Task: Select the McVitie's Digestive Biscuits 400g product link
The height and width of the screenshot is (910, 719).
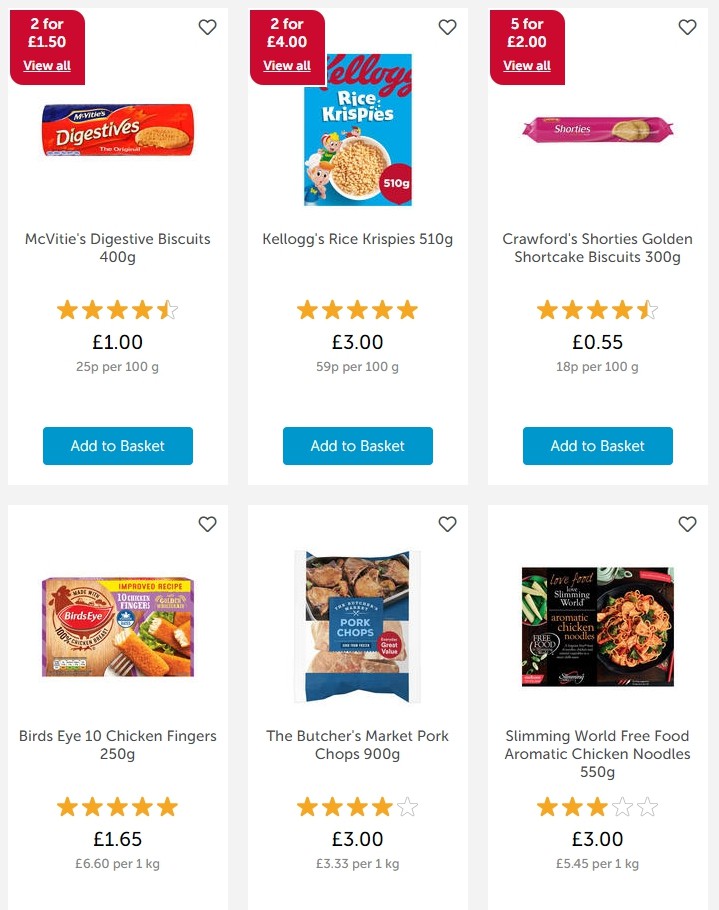Action: pyautogui.click(x=117, y=247)
